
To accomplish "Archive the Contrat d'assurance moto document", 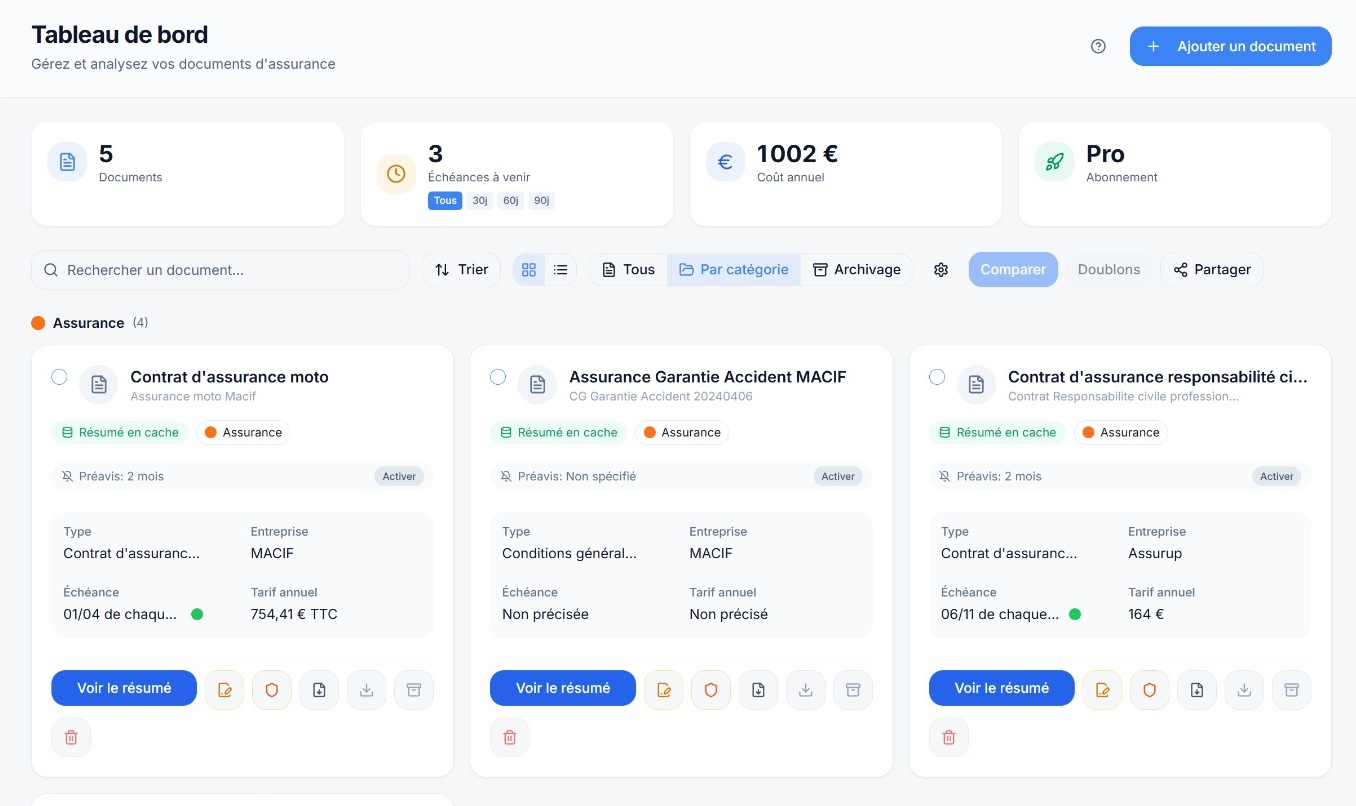I will [x=414, y=690].
